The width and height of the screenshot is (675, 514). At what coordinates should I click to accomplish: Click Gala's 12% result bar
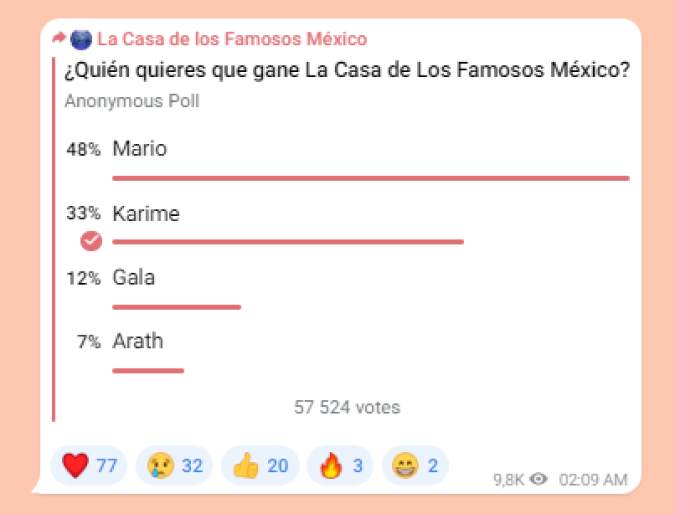pyautogui.click(x=176, y=307)
